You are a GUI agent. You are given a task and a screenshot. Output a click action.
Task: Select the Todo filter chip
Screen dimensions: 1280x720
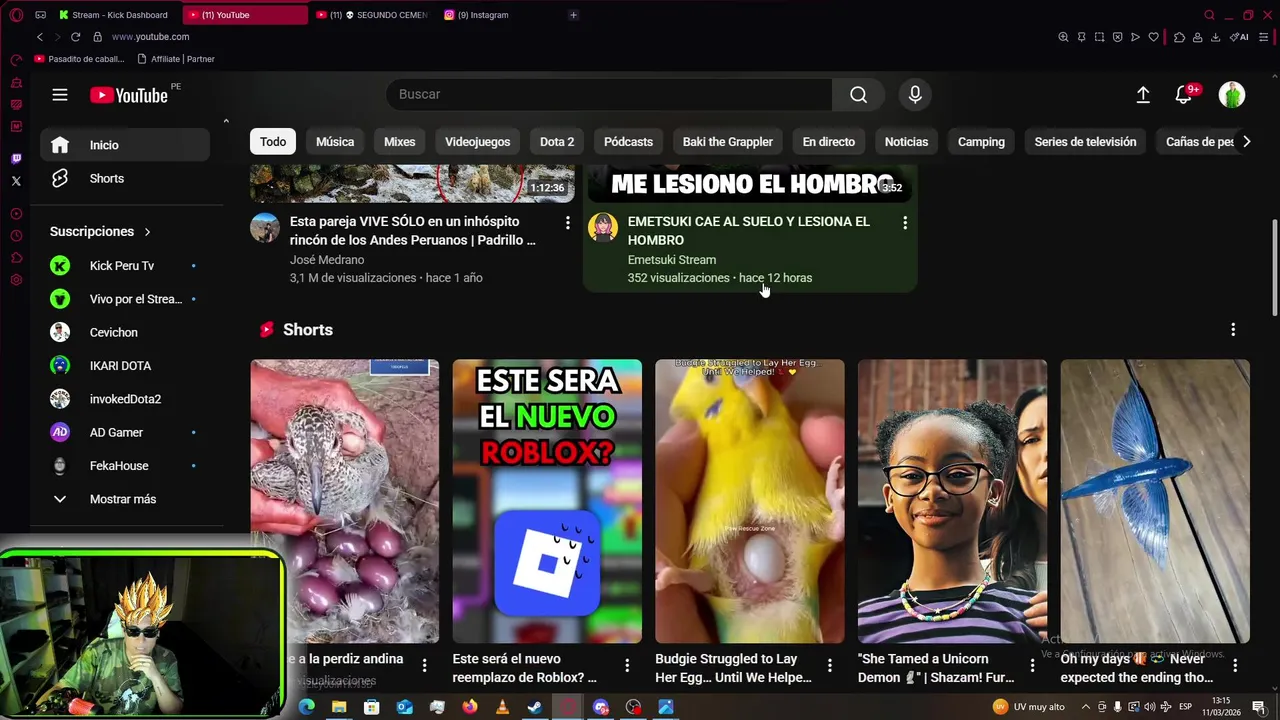[273, 142]
